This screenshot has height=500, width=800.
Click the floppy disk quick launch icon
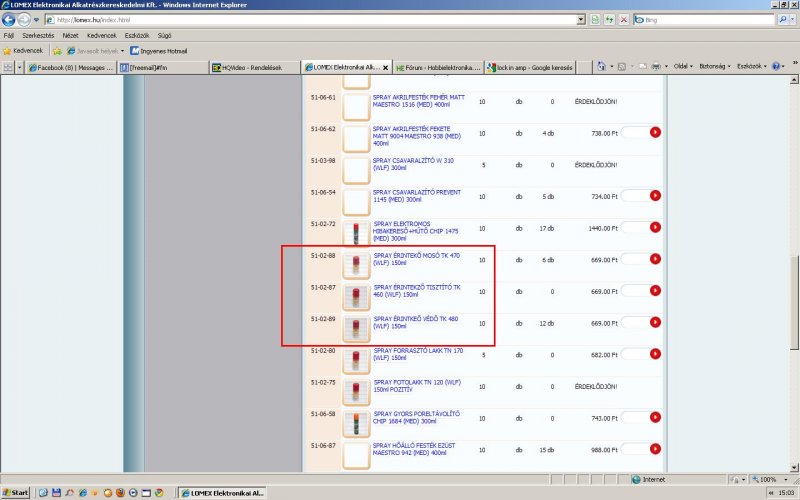[x=56, y=493]
